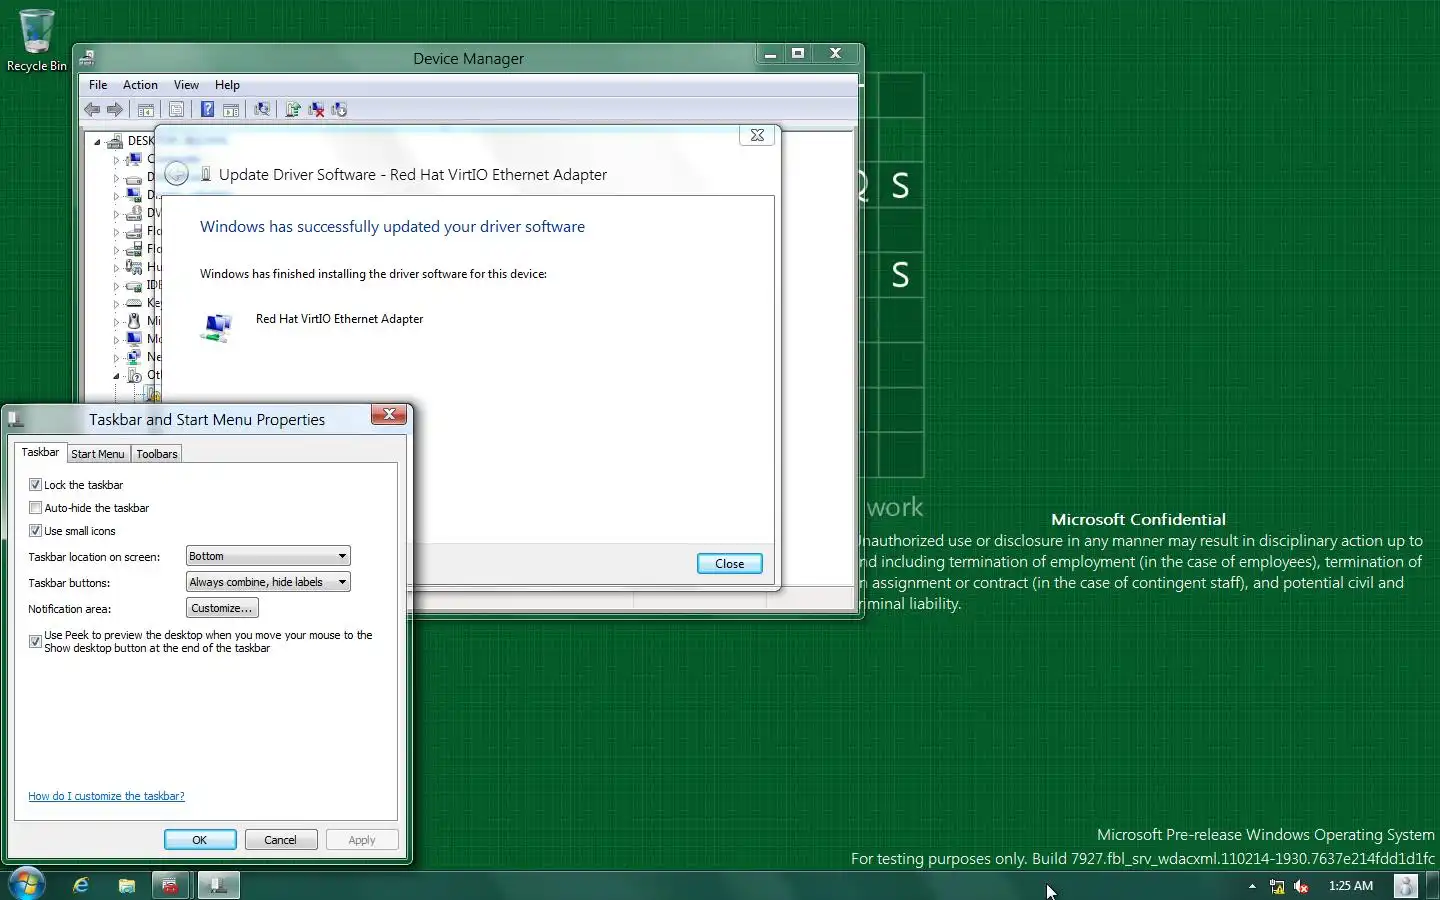Click the Update Driver Software toolbar icon
Image resolution: width=1440 pixels, height=900 pixels.
coord(293,110)
